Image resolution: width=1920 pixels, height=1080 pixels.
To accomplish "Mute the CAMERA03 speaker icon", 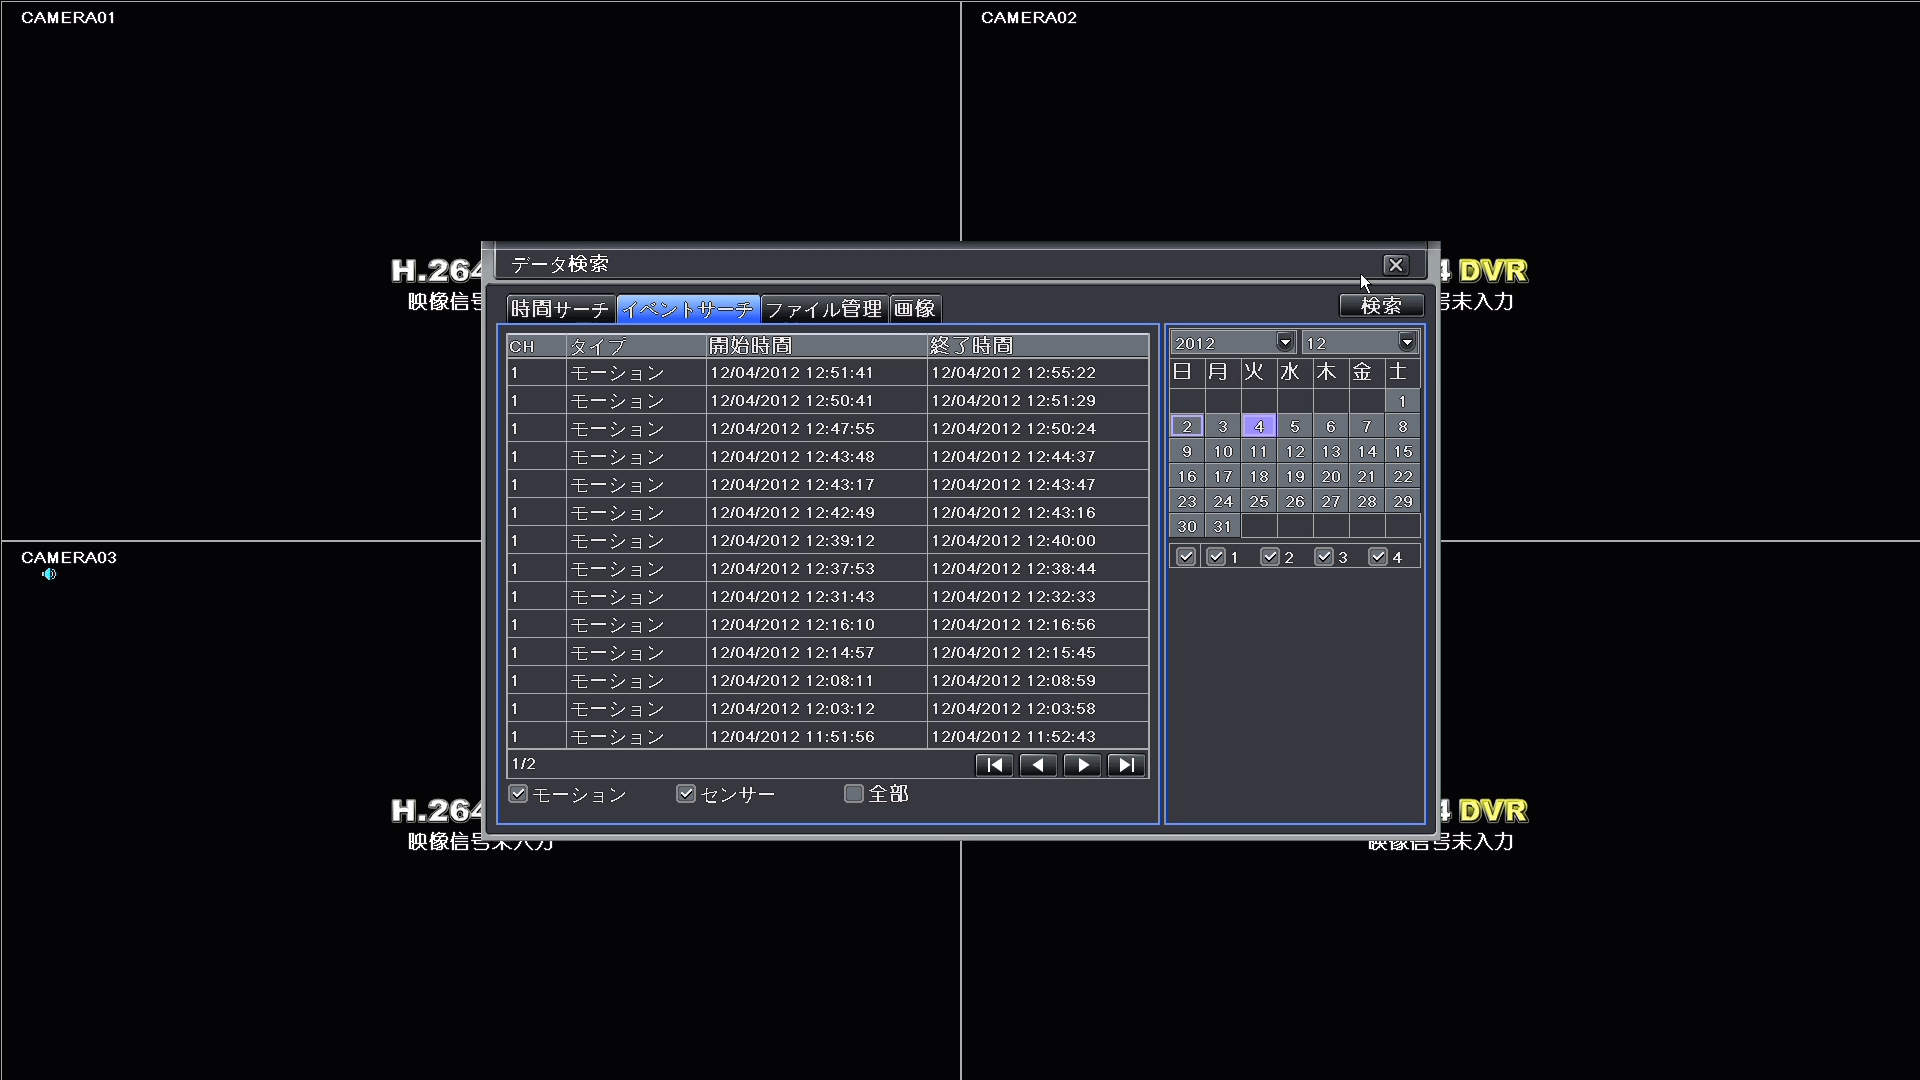I will [x=47, y=575].
